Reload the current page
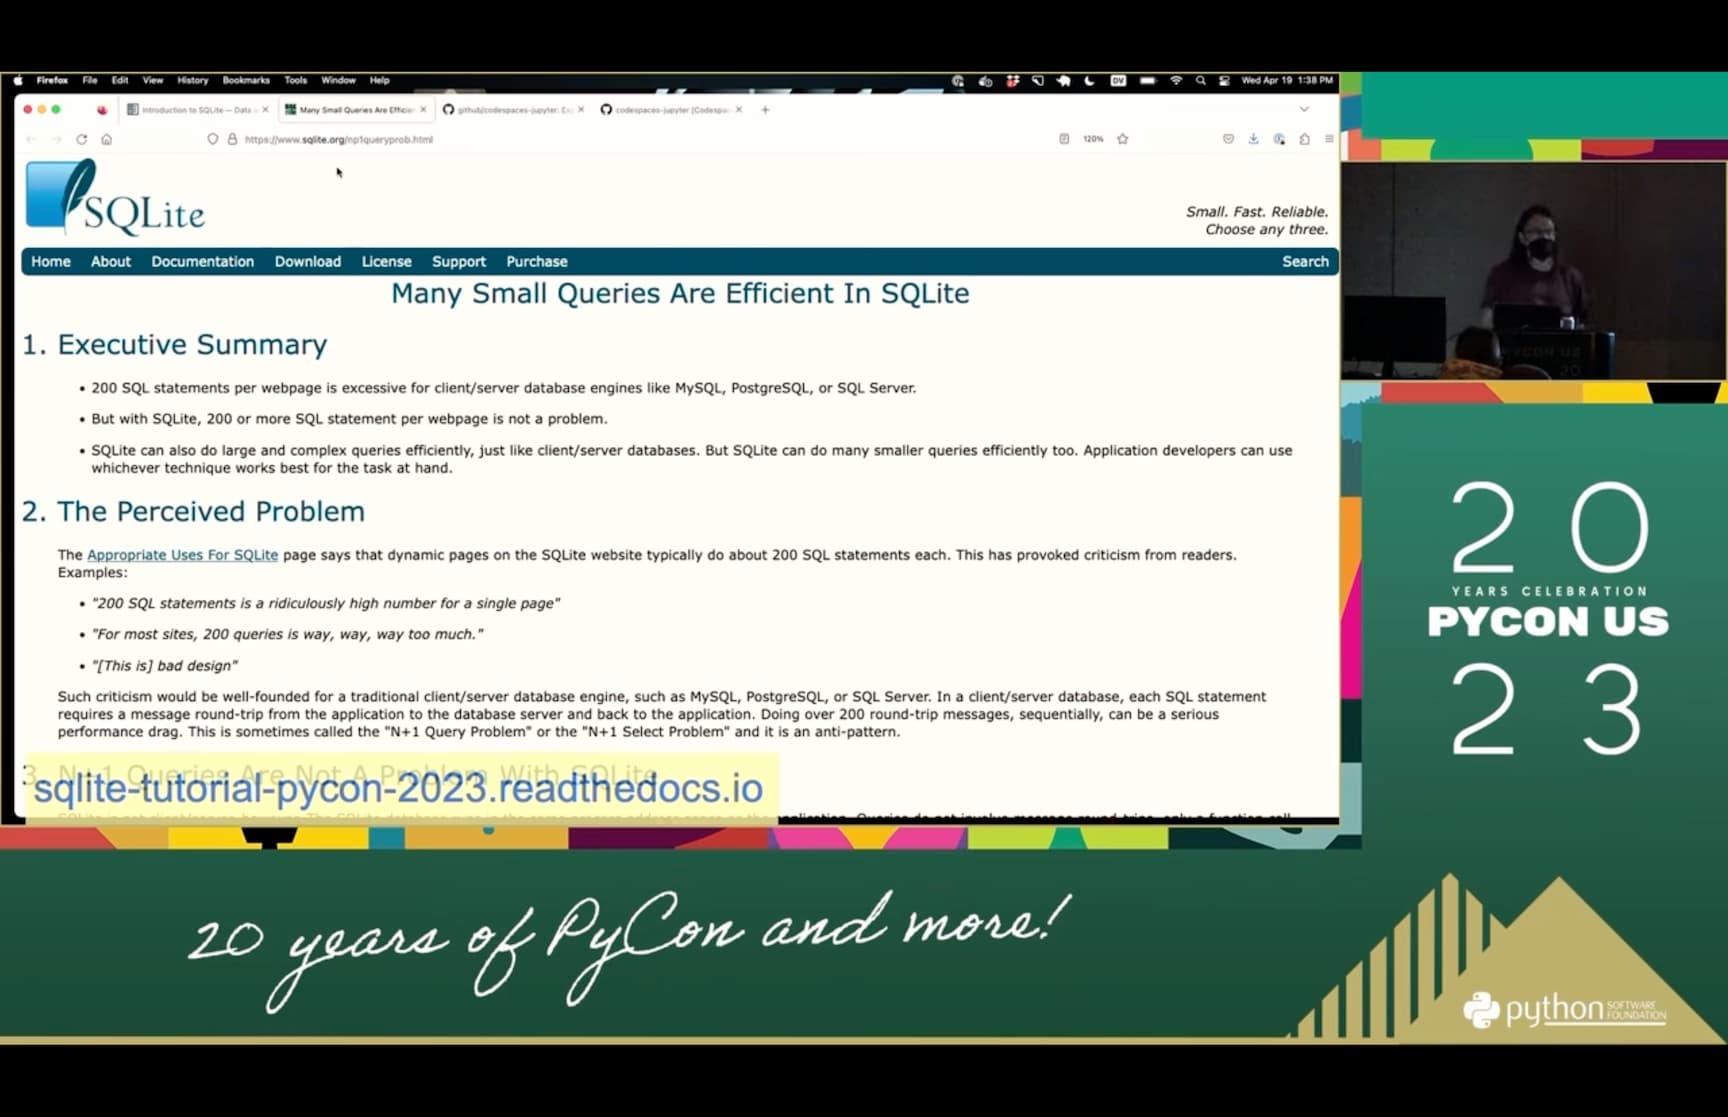This screenshot has width=1728, height=1117. 82,139
